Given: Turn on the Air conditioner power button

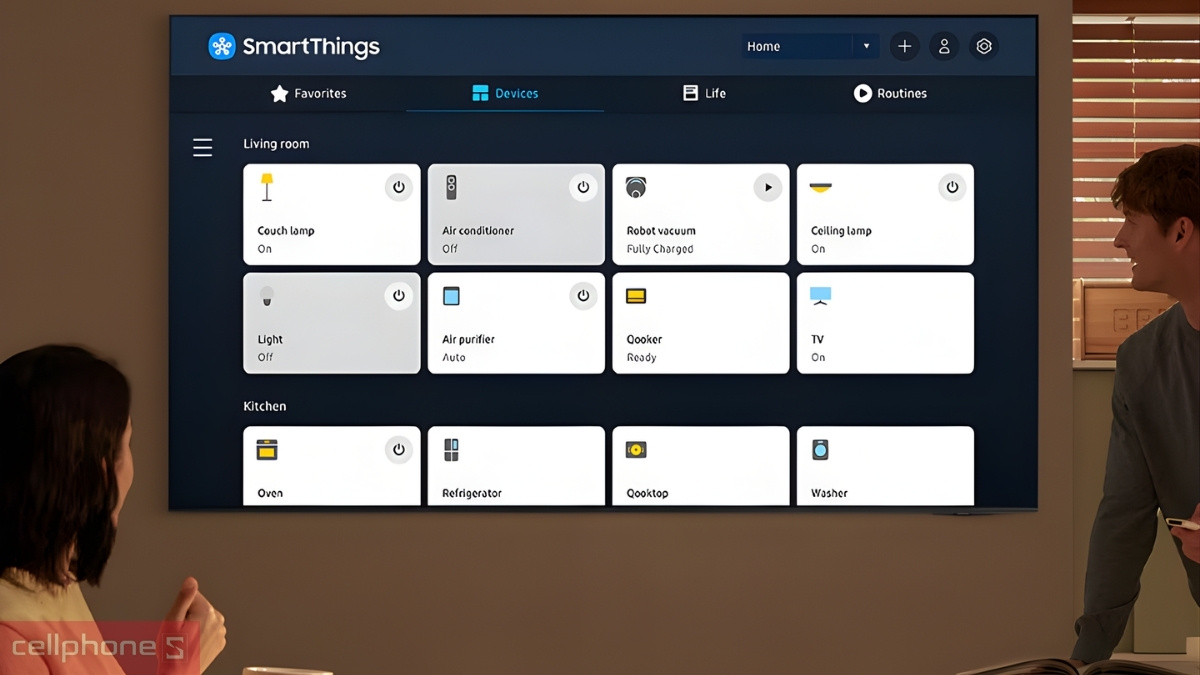Looking at the screenshot, I should (583, 187).
